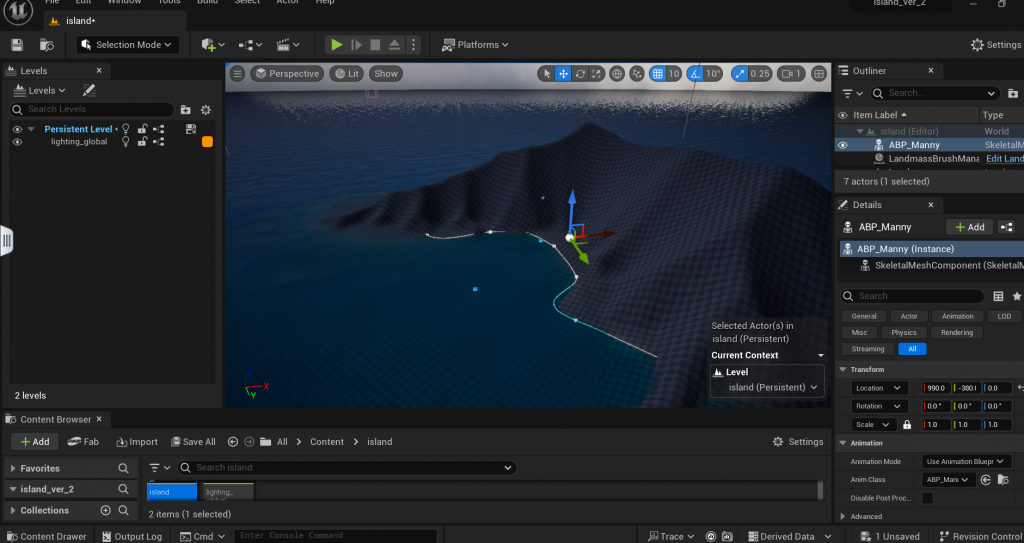Open the Content Drawer
Screen dimensions: 1024x543
[46, 536]
